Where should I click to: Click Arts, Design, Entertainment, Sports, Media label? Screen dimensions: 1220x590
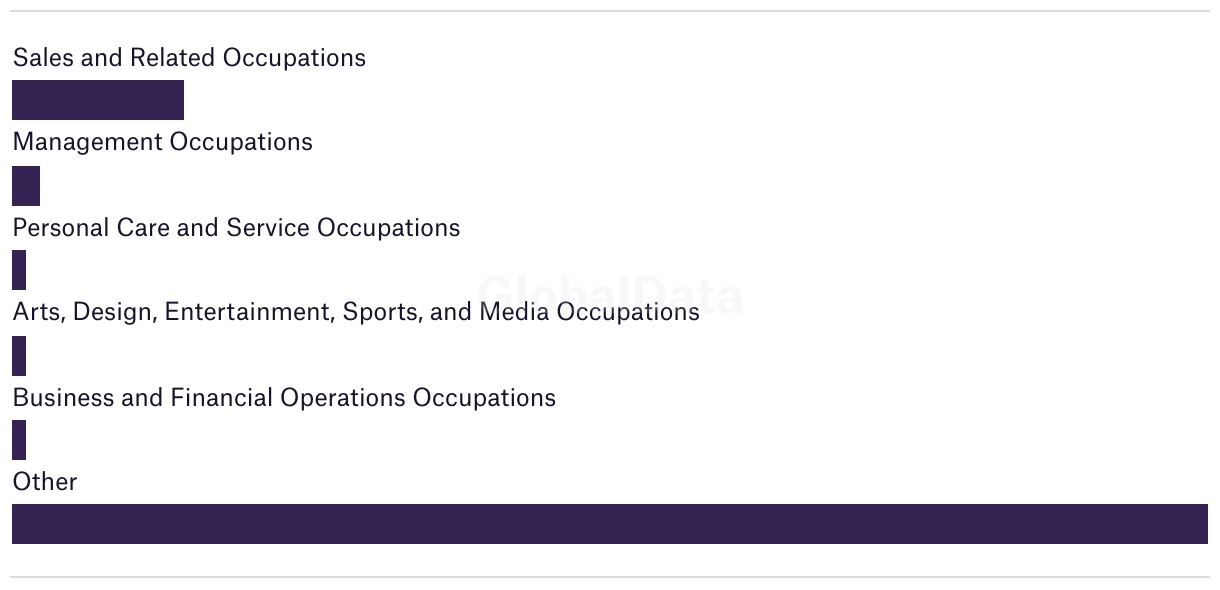pyautogui.click(x=356, y=312)
